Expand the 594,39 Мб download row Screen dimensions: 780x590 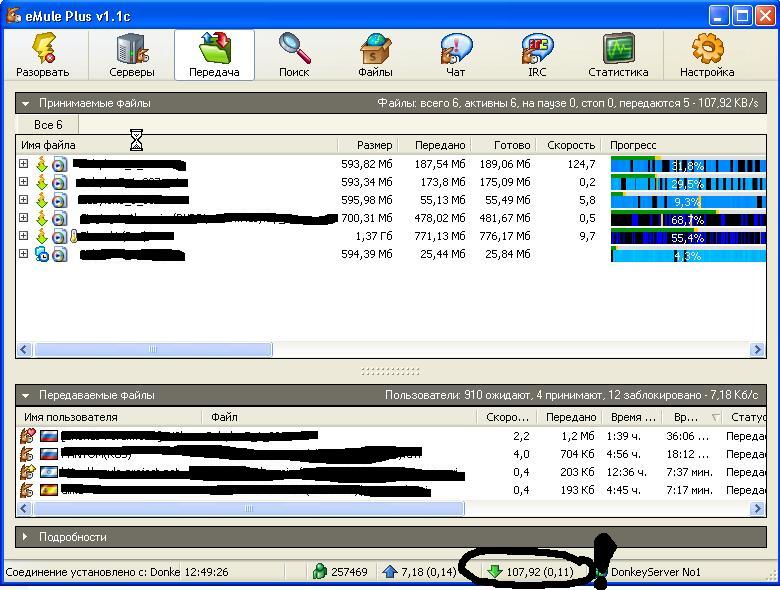pyautogui.click(x=23, y=254)
